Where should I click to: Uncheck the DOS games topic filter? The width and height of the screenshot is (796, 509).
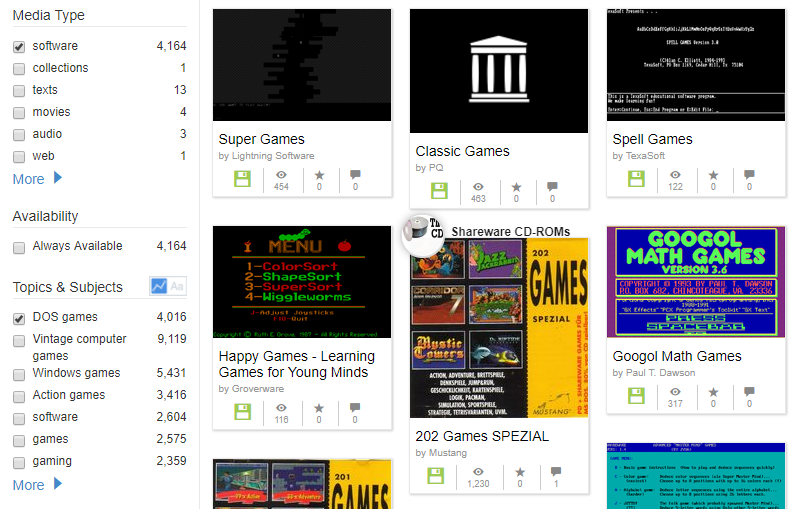pyautogui.click(x=19, y=318)
